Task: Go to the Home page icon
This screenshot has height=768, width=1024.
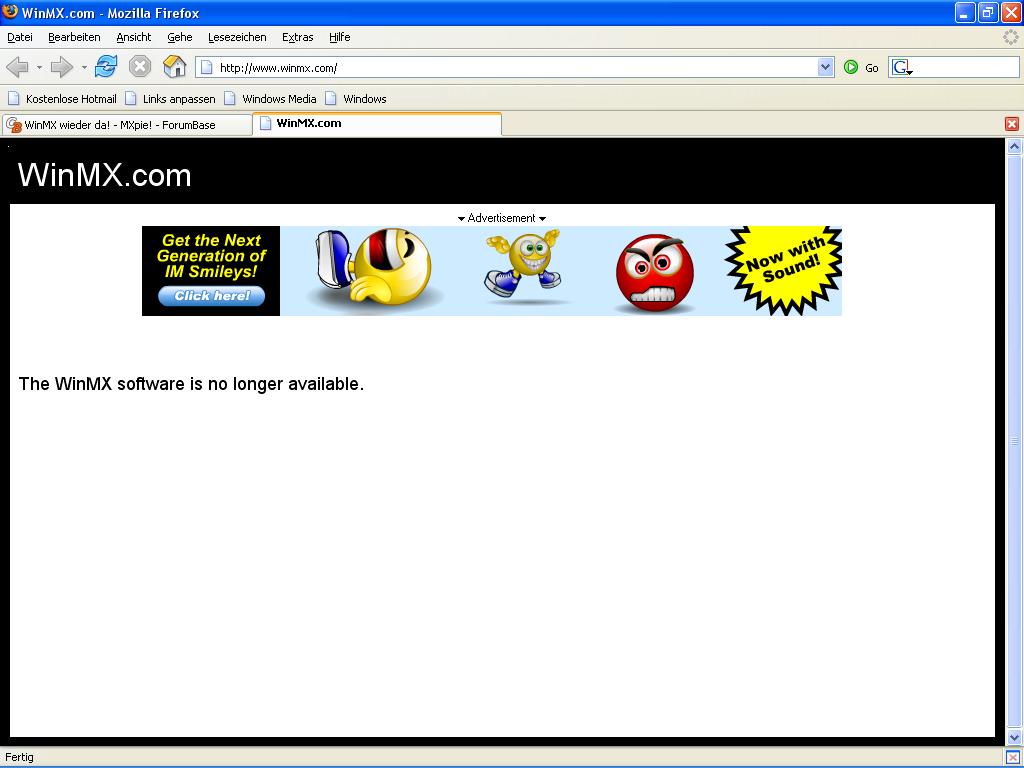Action: 174,67
